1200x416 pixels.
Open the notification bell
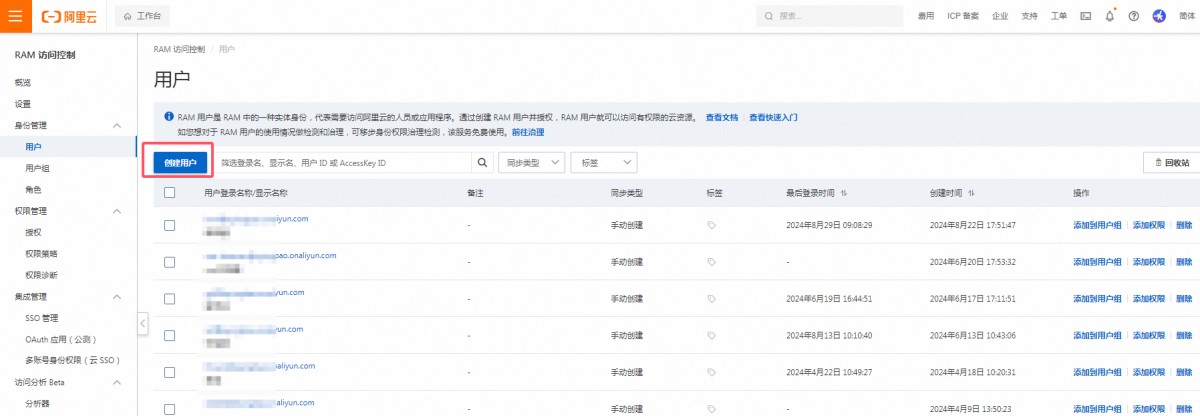click(x=1110, y=16)
